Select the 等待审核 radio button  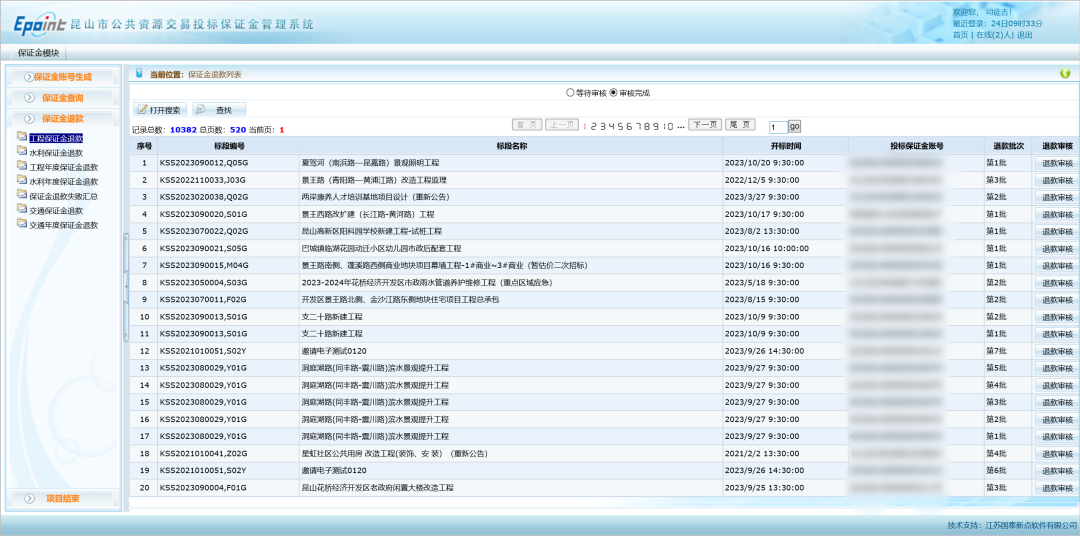click(x=570, y=92)
